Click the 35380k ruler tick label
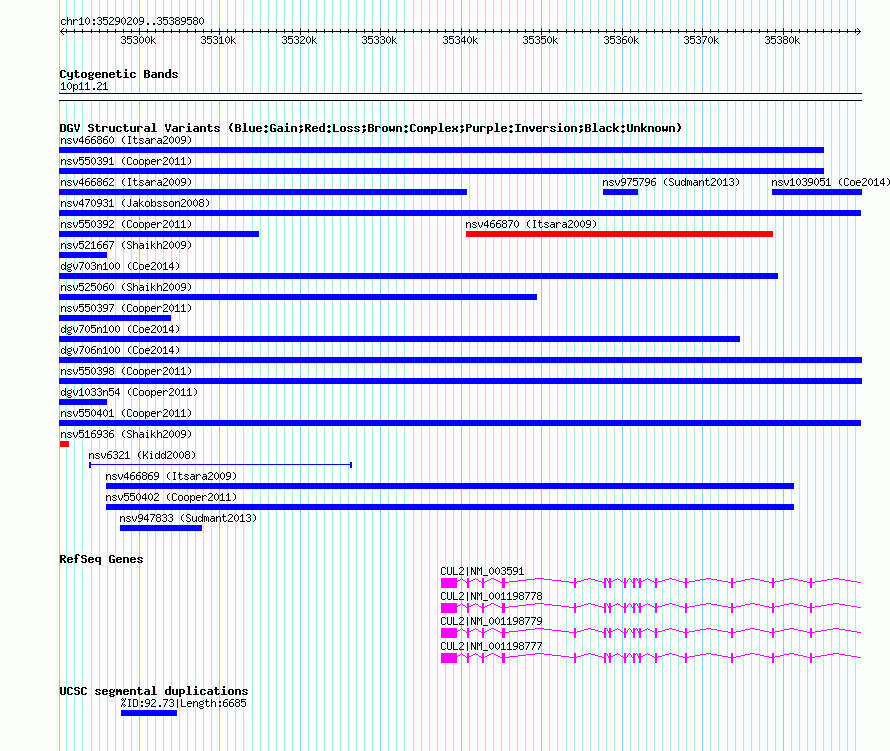 point(782,40)
